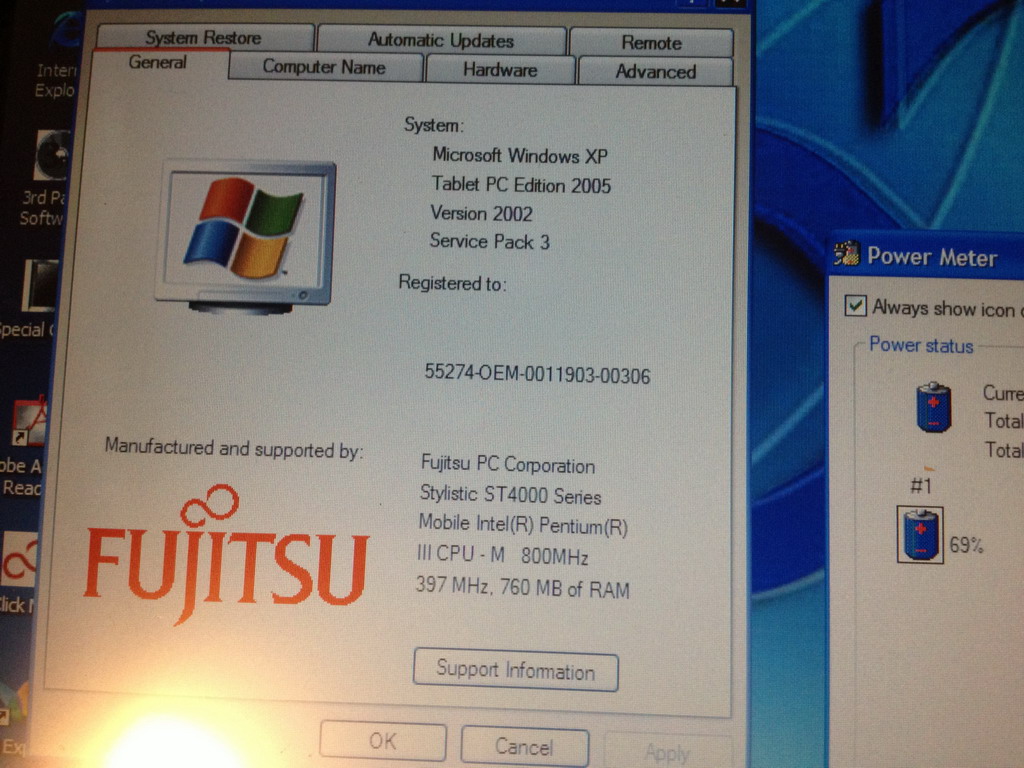The height and width of the screenshot is (768, 1024).
Task: Open the Hardware tab
Action: pos(499,69)
